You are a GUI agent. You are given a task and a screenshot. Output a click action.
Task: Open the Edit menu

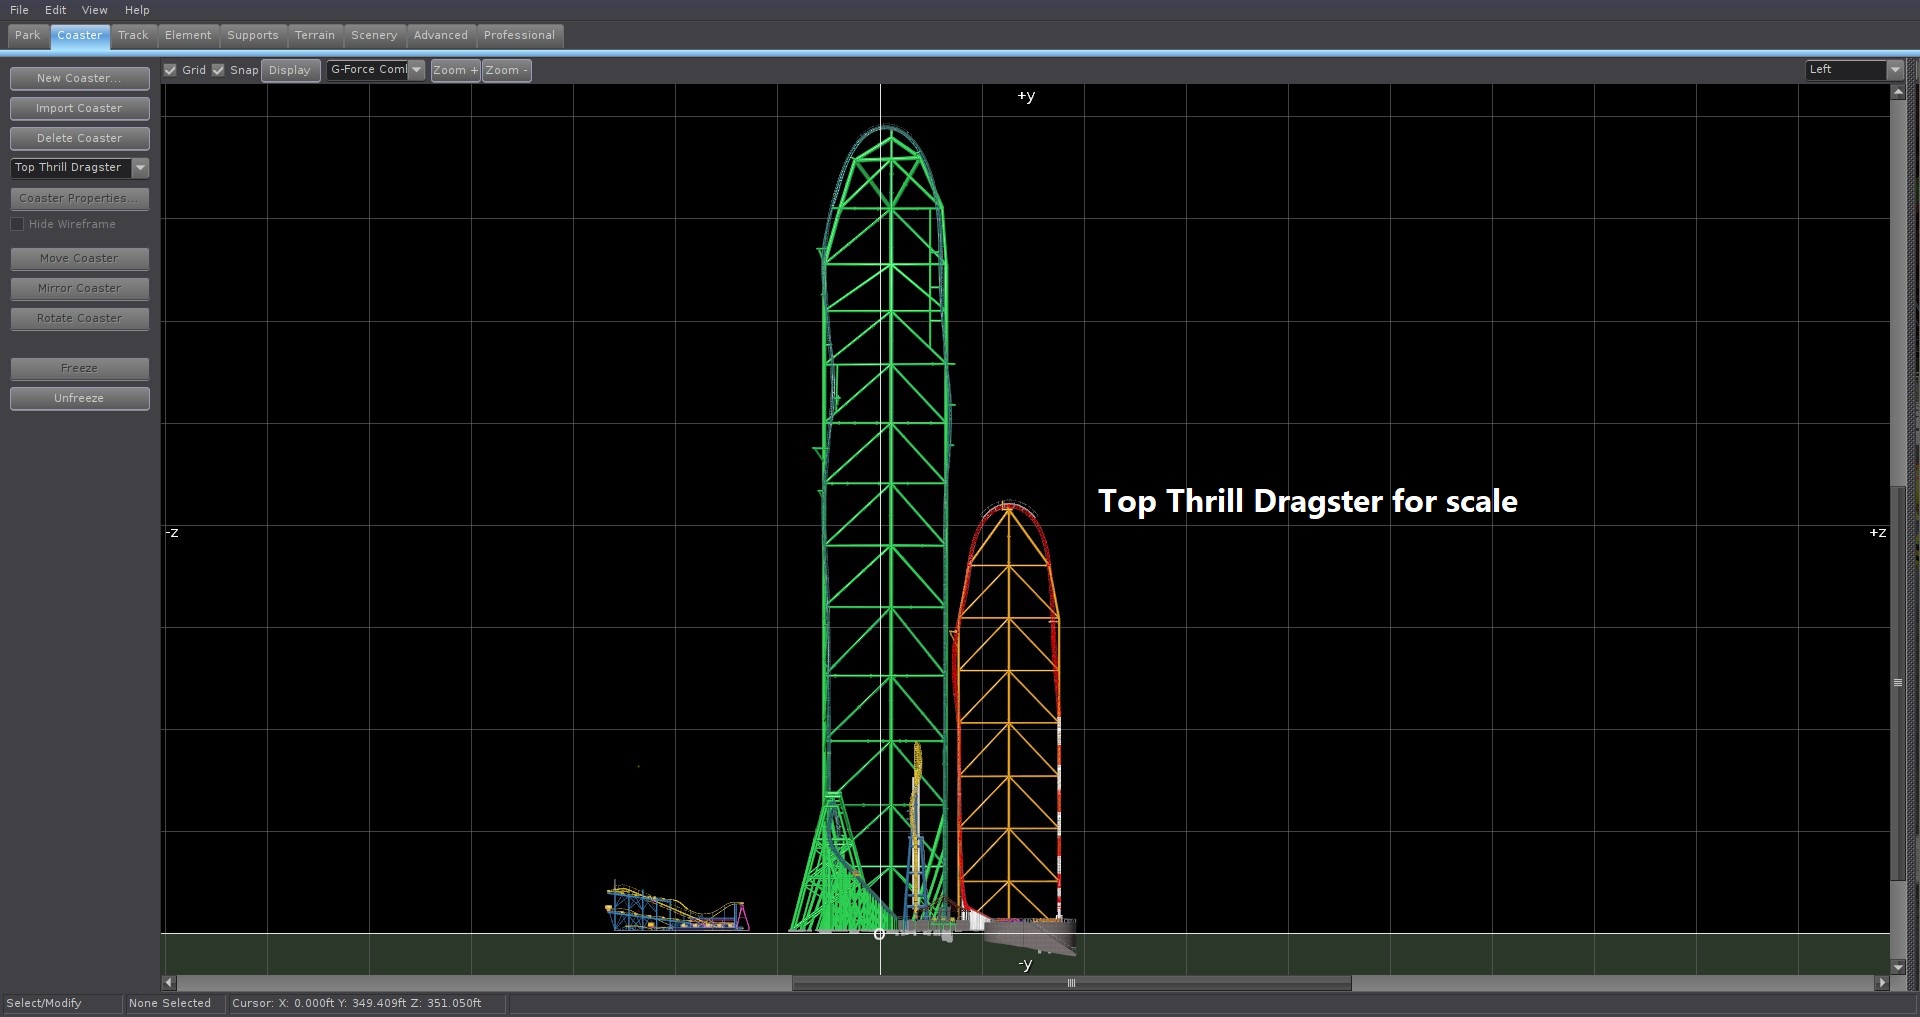(x=56, y=10)
